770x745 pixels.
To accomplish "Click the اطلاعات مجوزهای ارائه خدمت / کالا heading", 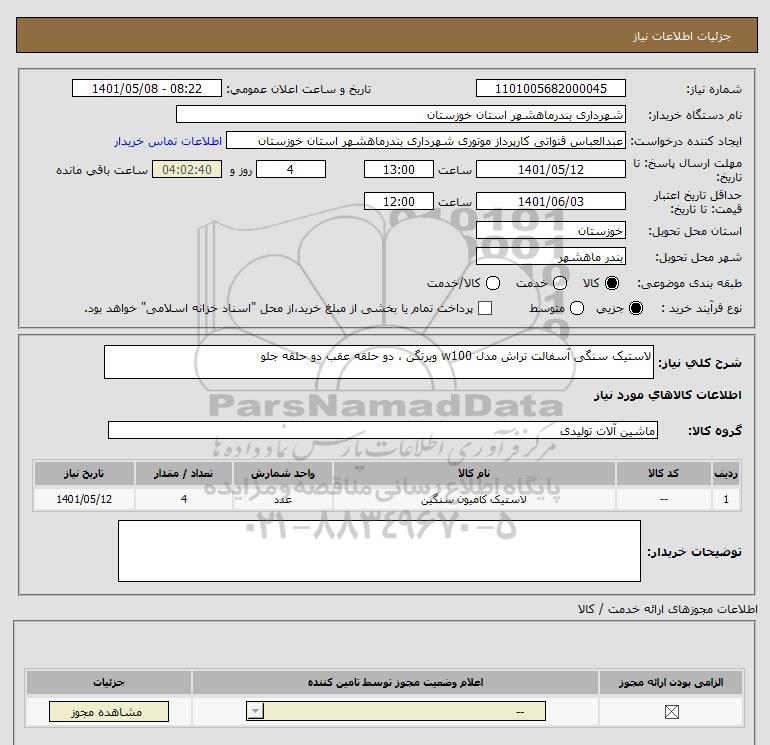I will pyautogui.click(x=667, y=609).
